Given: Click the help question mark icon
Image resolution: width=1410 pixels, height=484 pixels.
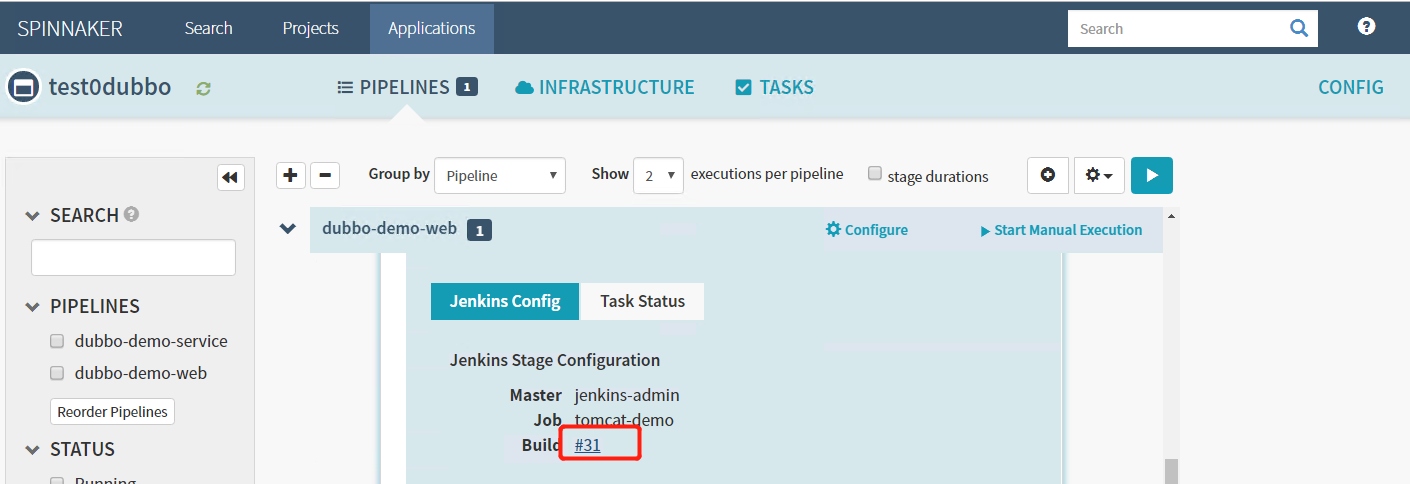Looking at the screenshot, I should coord(1366,27).
